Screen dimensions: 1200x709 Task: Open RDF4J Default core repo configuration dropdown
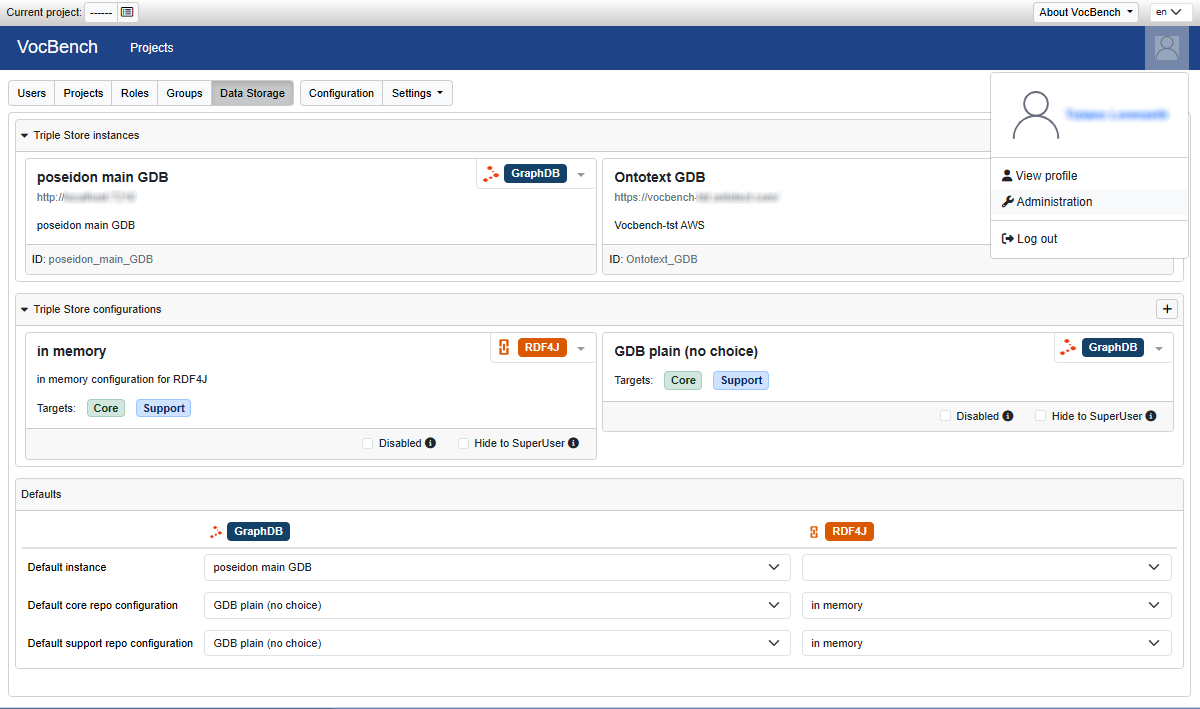point(986,606)
